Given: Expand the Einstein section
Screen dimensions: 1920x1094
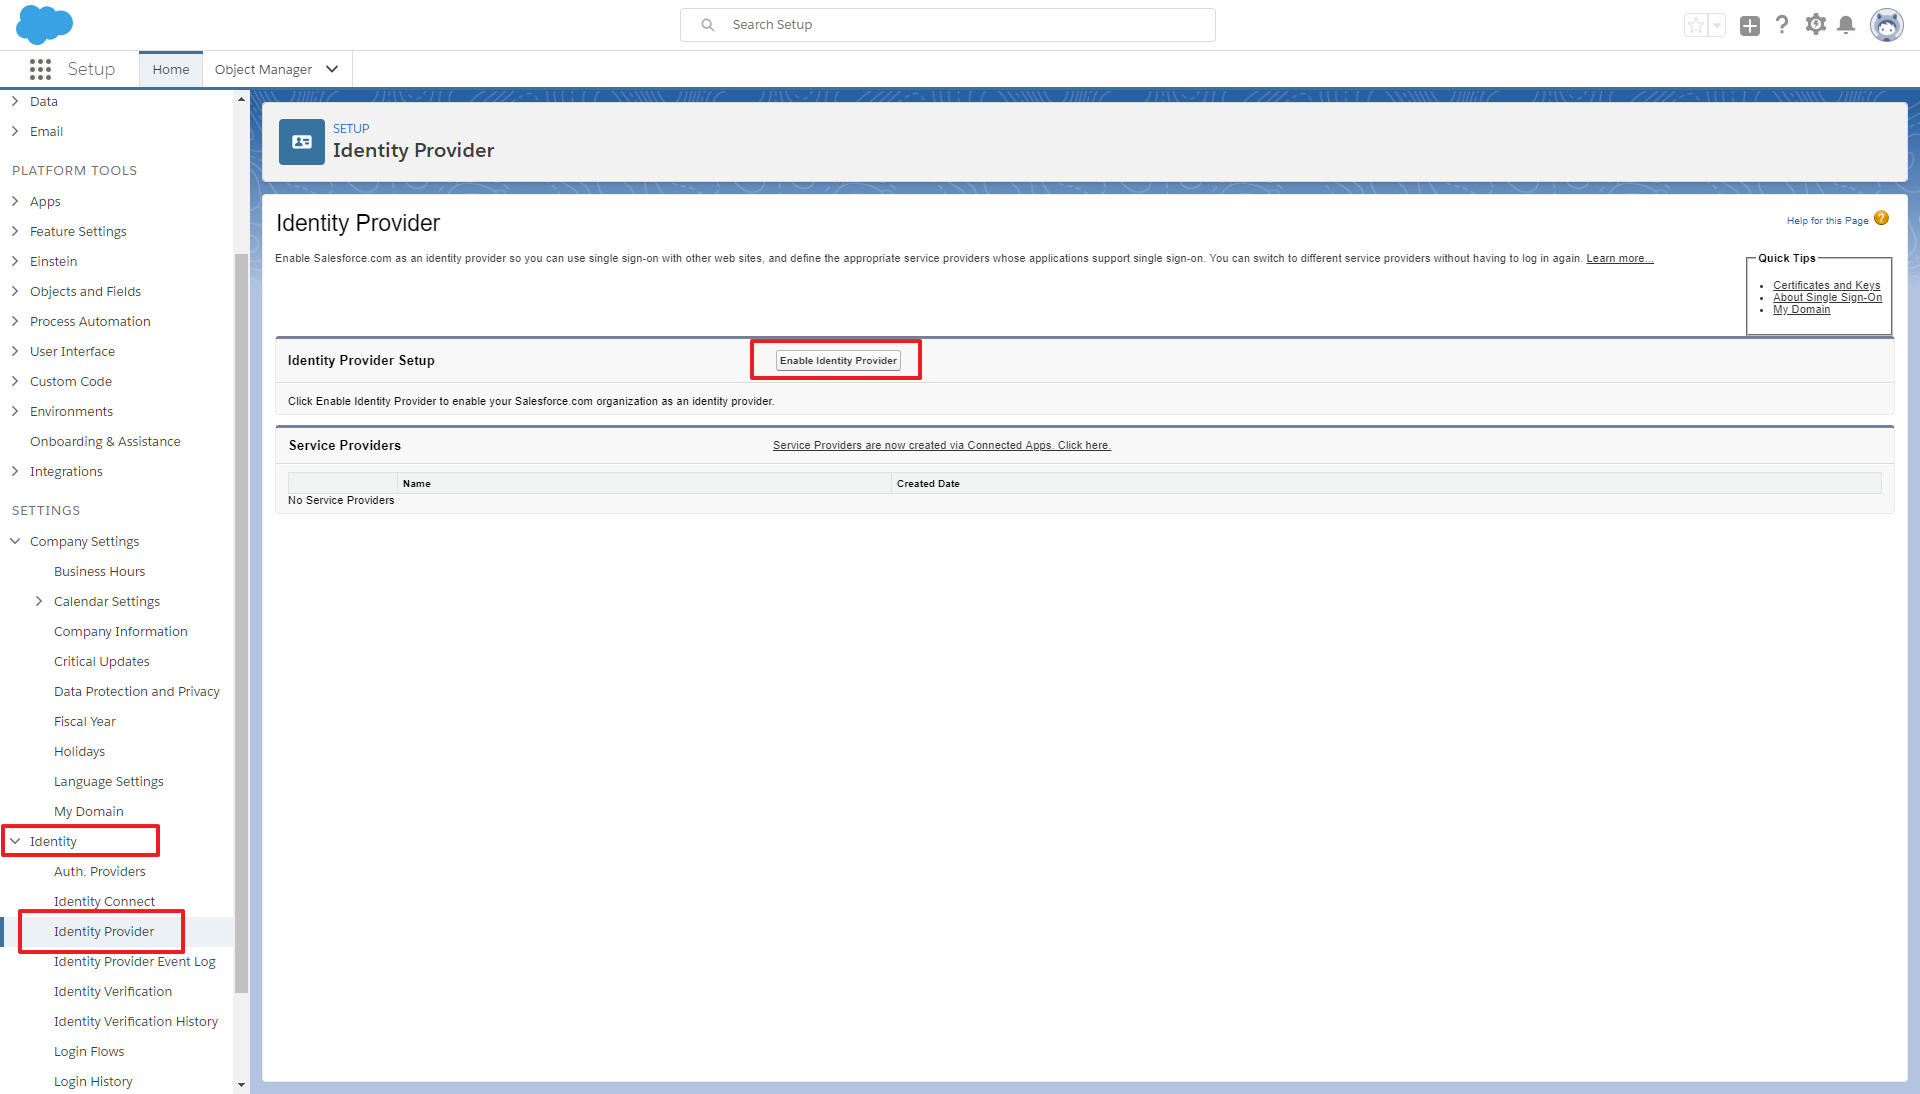Looking at the screenshot, I should (15, 261).
